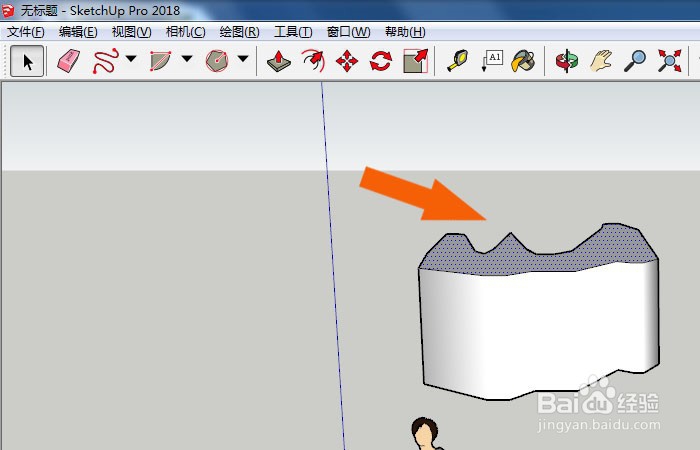Activate the Freehand line tool
The image size is (700, 450).
105,61
